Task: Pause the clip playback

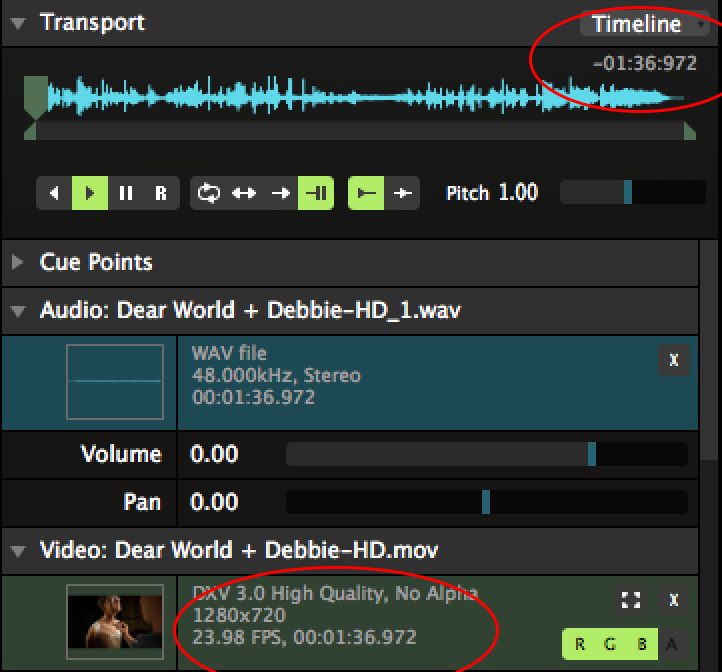Action: pos(125,193)
